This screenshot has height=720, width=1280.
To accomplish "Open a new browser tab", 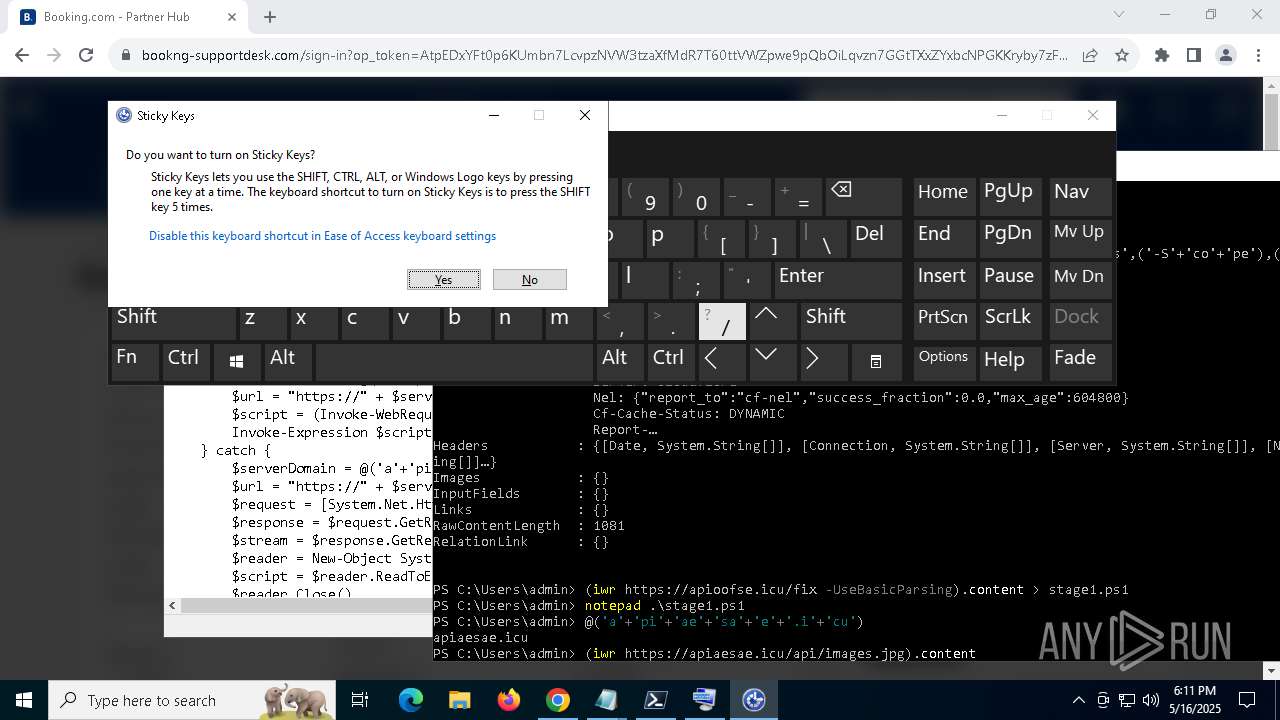I will (x=270, y=17).
